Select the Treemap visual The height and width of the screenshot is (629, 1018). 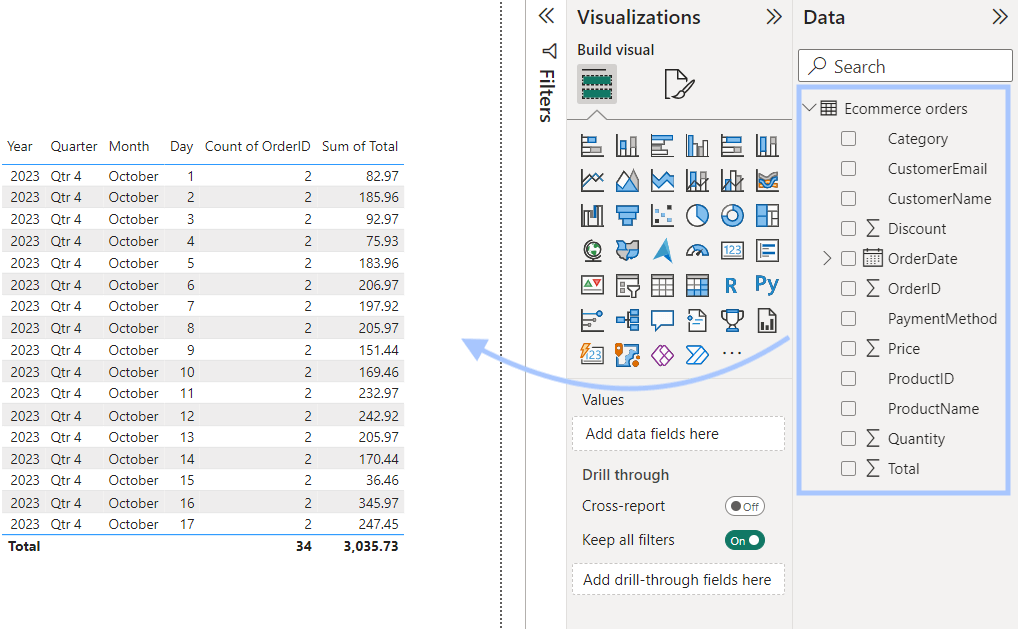click(x=767, y=216)
